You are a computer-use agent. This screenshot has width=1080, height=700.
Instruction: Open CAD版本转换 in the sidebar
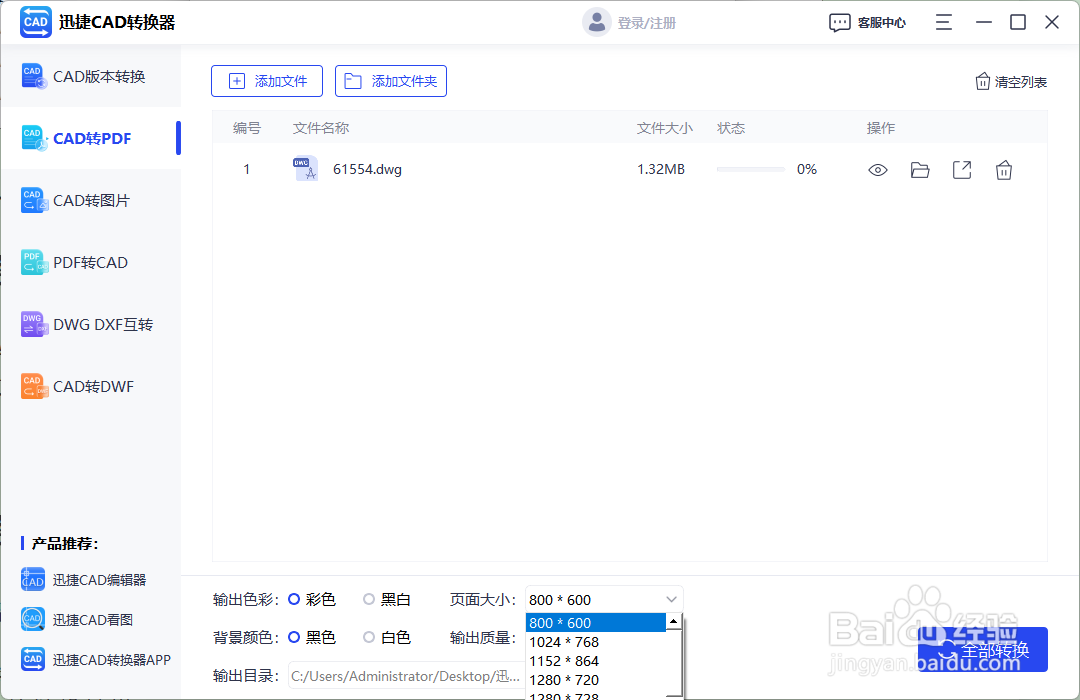tap(91, 76)
